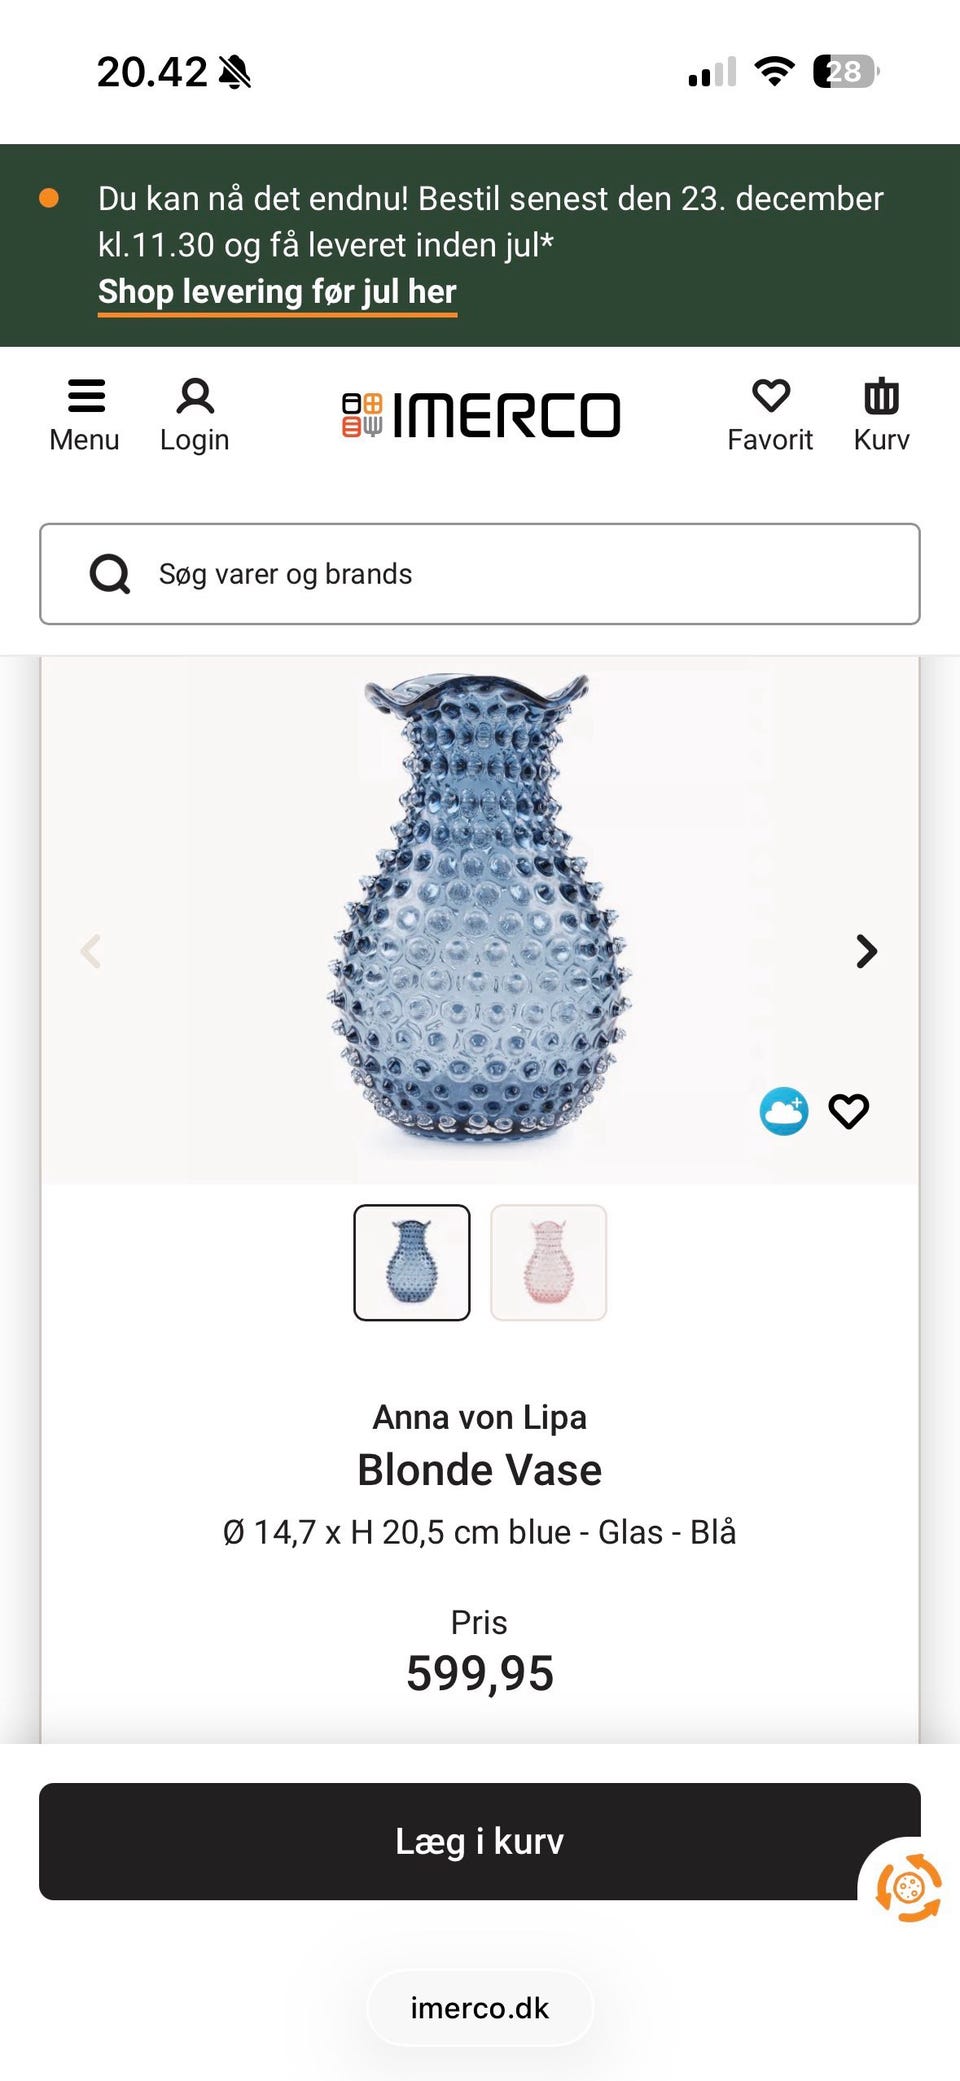960x2081 pixels.
Task: Show next product image with right chevron
Action: pyautogui.click(x=867, y=951)
